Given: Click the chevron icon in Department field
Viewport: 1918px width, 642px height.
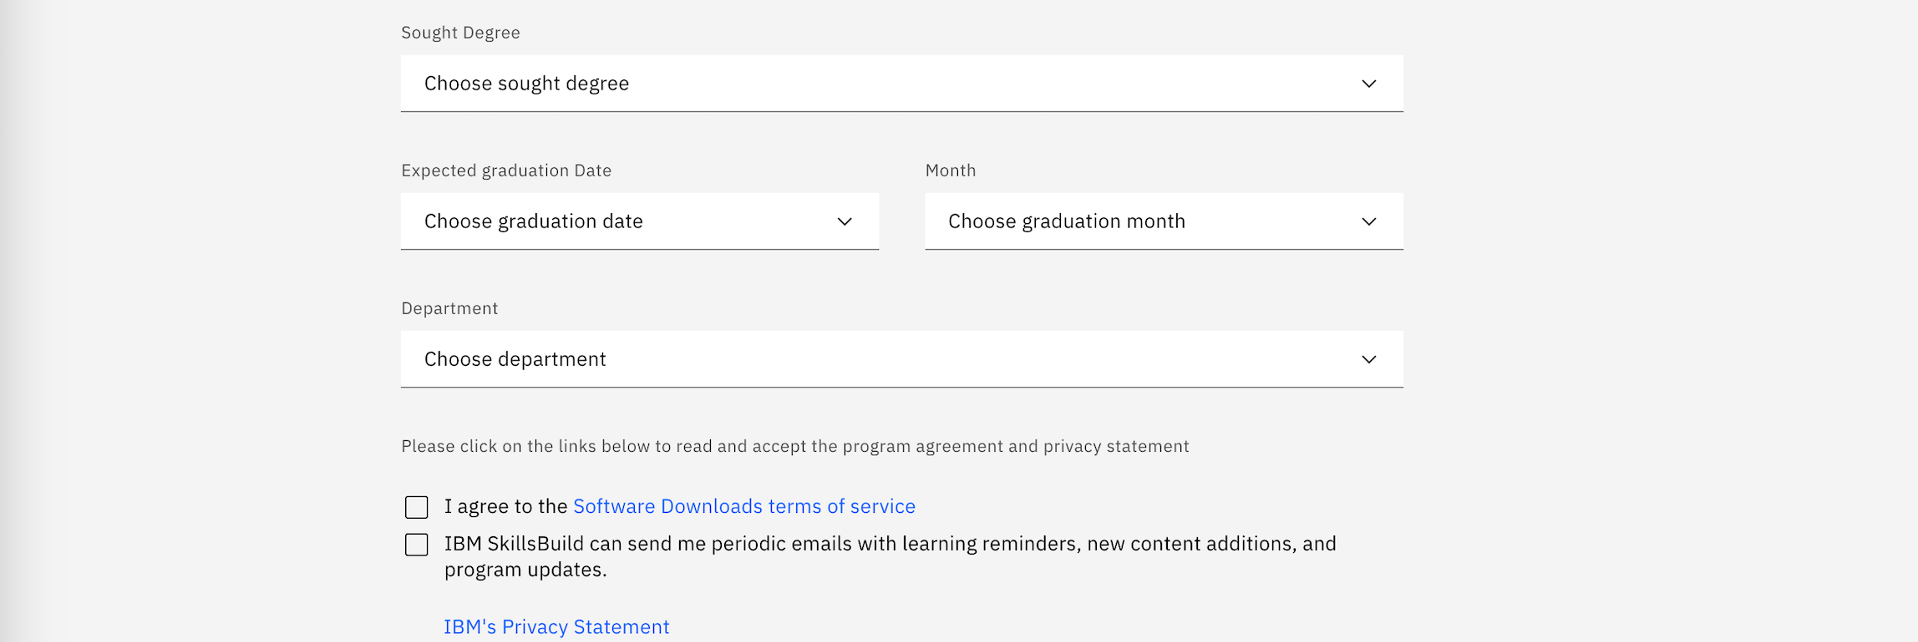Looking at the screenshot, I should point(1368,360).
